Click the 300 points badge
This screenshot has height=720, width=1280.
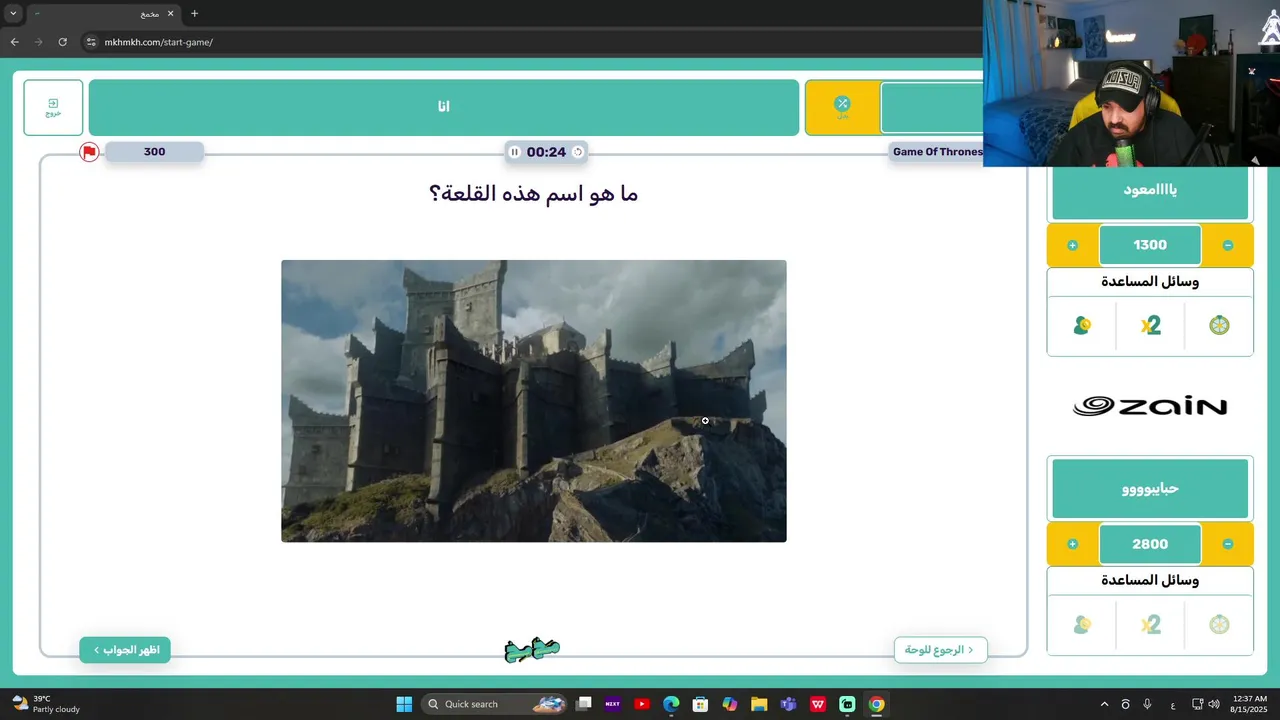point(154,152)
